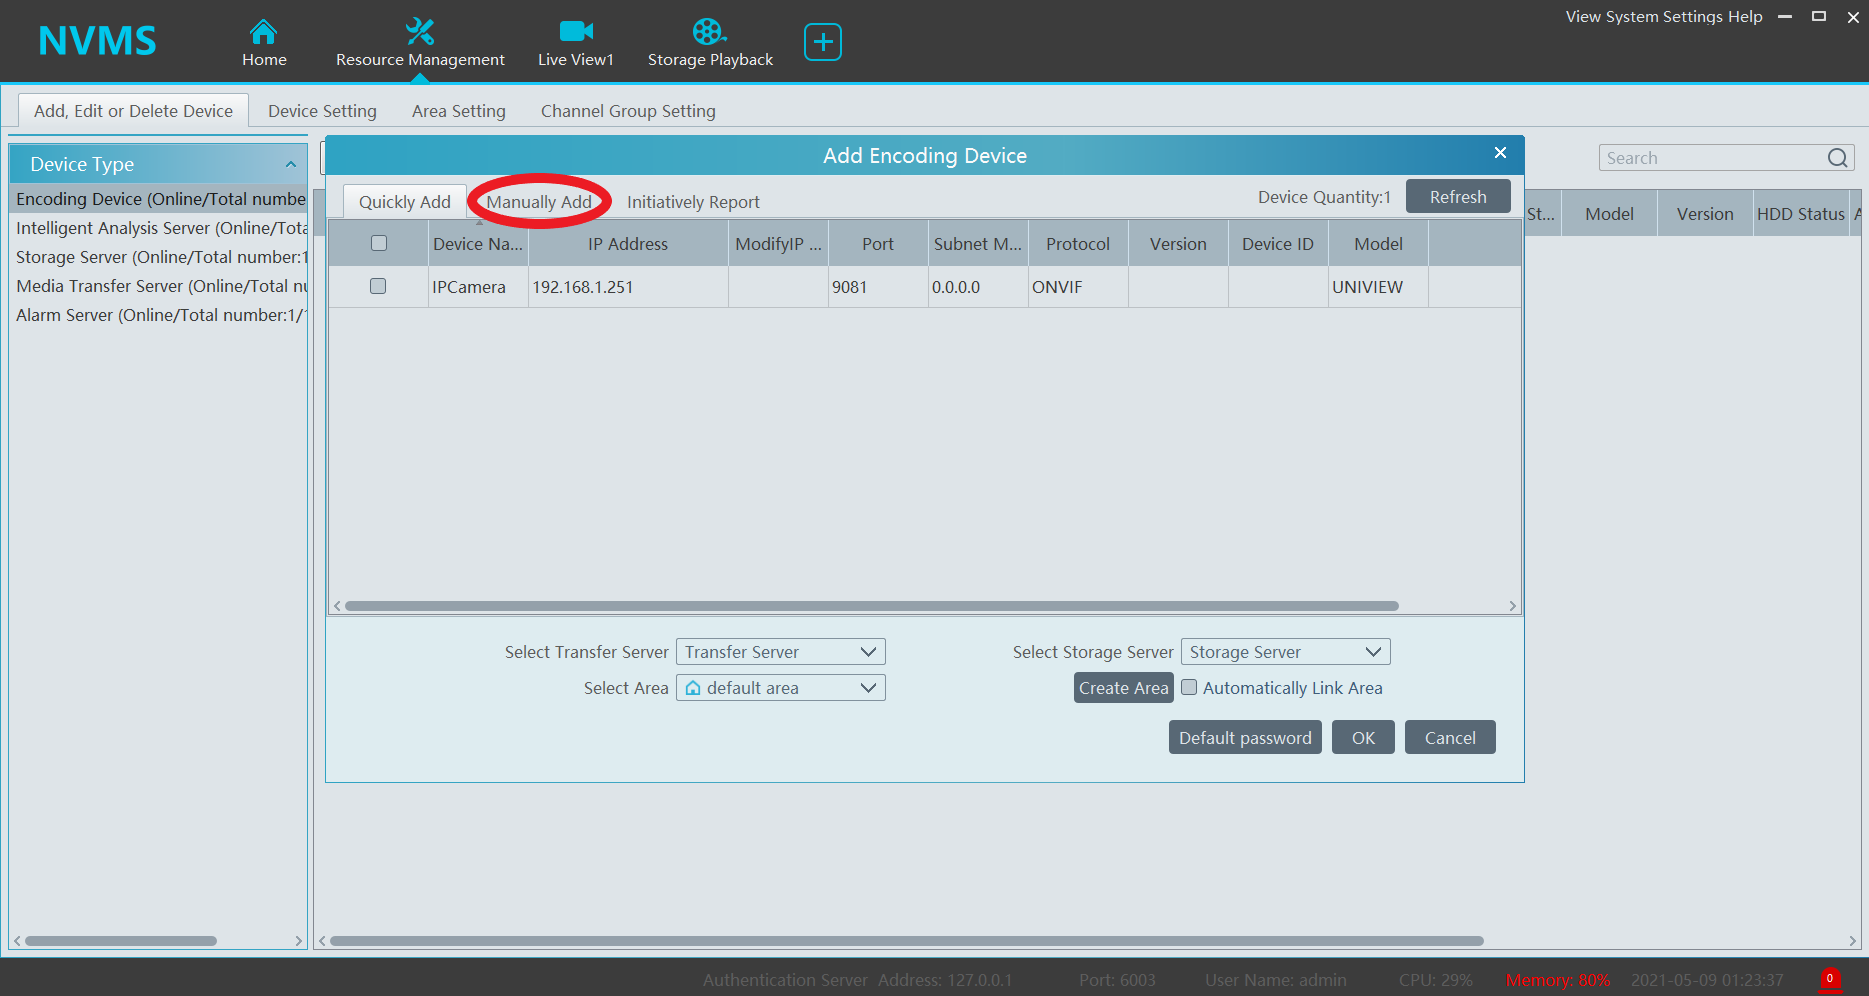Open the Home icon

tap(263, 32)
